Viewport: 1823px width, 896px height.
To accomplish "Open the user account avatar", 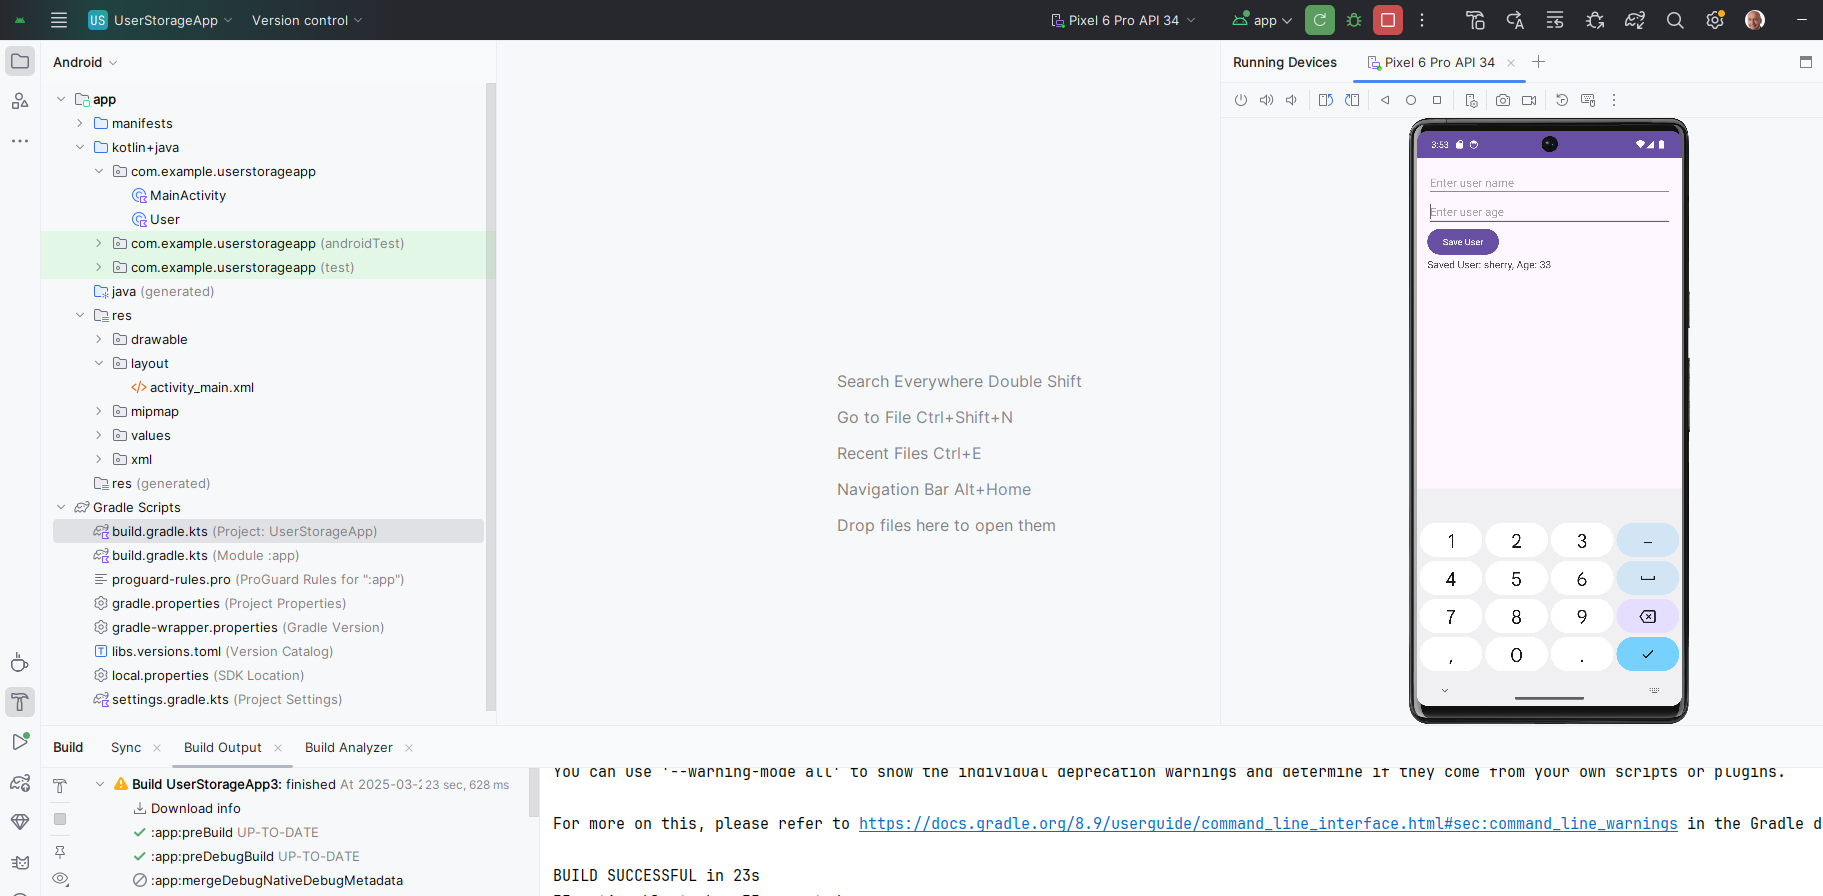I will [x=1755, y=20].
